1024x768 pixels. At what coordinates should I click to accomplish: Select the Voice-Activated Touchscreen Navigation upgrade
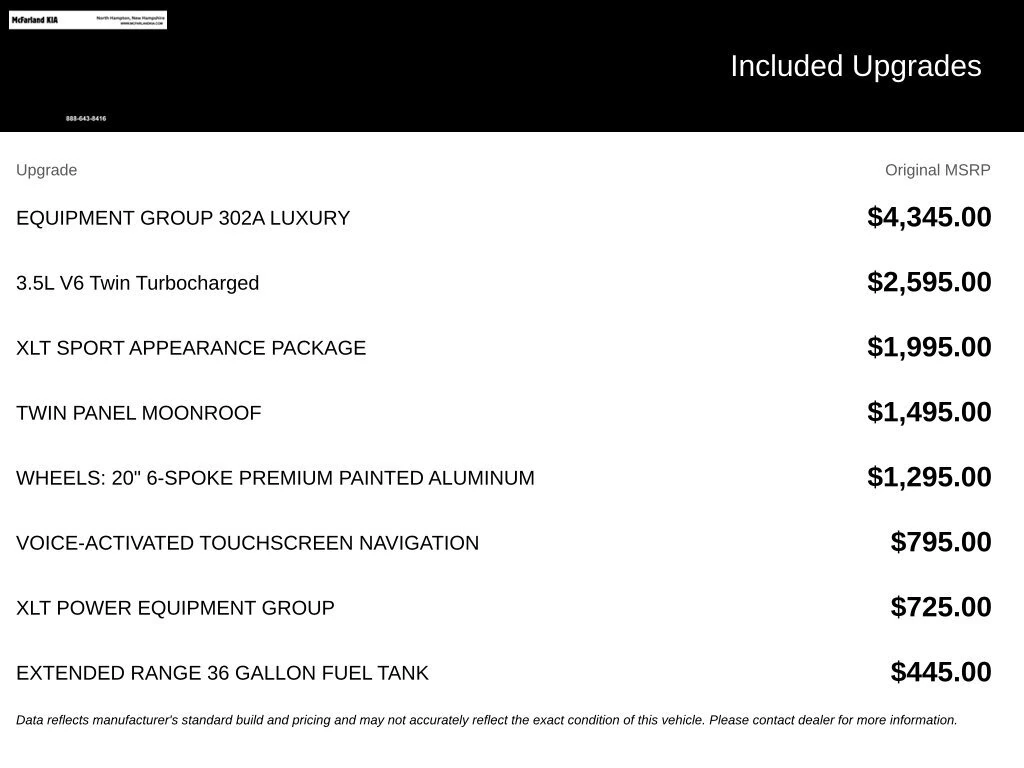point(248,543)
